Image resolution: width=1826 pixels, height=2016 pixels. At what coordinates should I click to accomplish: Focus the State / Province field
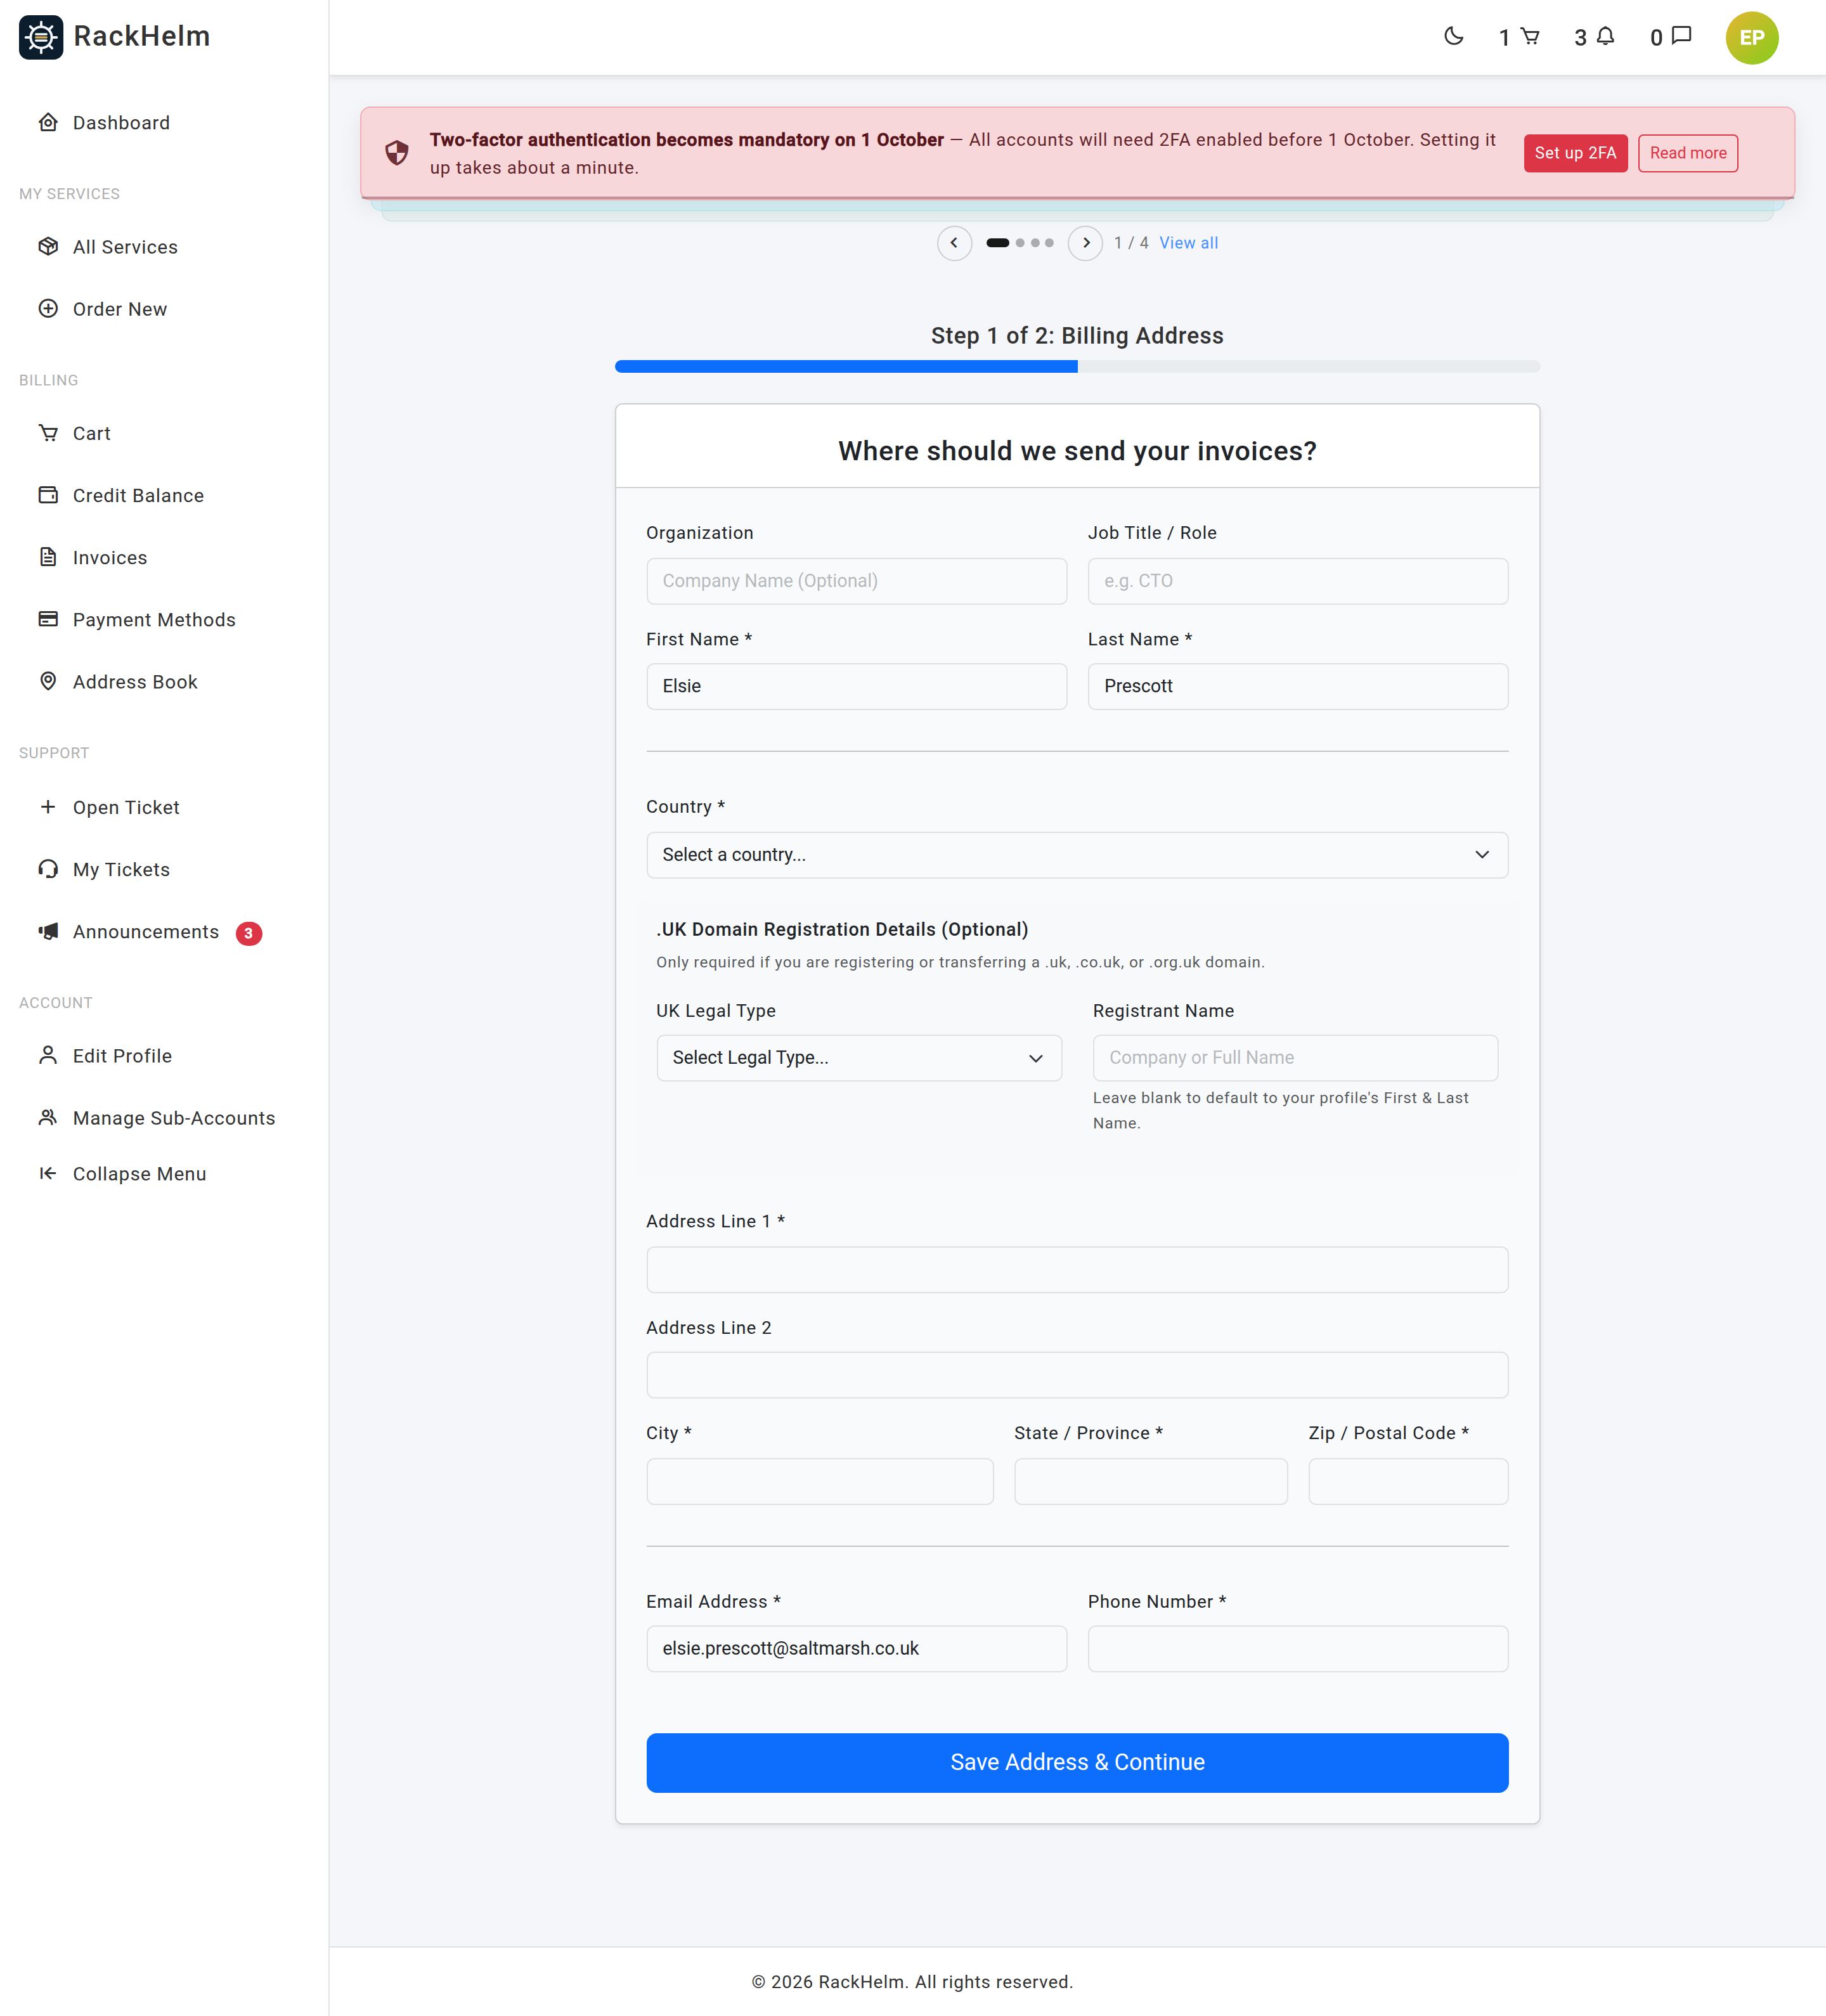click(1151, 1481)
